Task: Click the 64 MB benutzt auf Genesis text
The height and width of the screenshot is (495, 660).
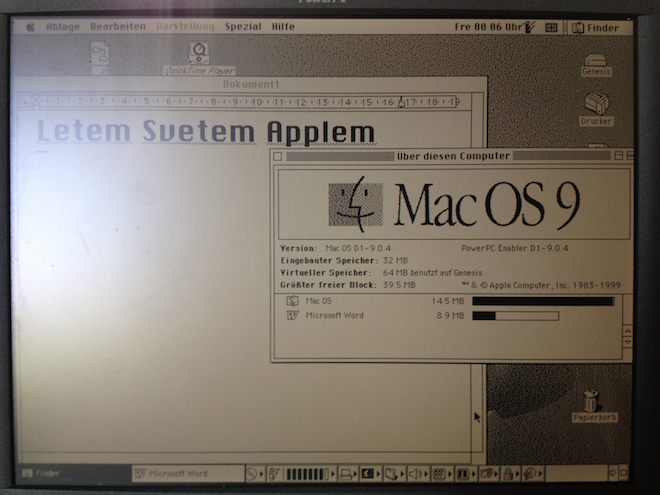Action: pyautogui.click(x=432, y=273)
